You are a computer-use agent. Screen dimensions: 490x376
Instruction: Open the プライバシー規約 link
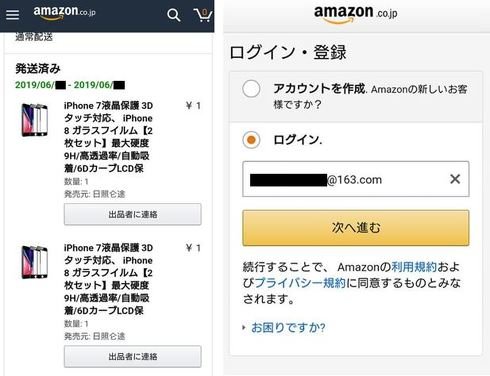300,283
